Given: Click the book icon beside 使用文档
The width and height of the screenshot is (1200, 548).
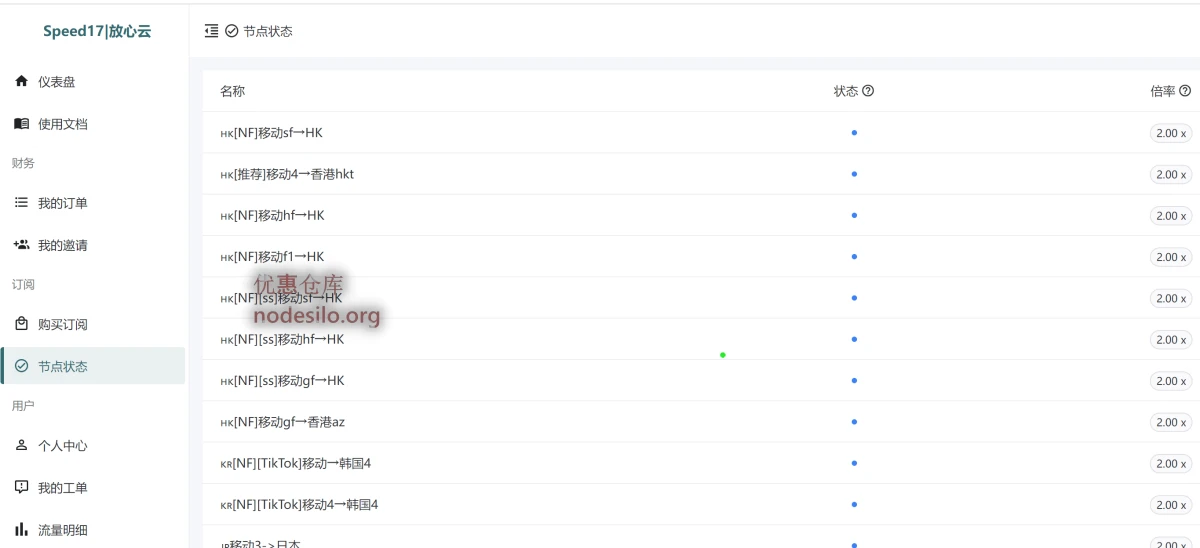Looking at the screenshot, I should 21,124.
